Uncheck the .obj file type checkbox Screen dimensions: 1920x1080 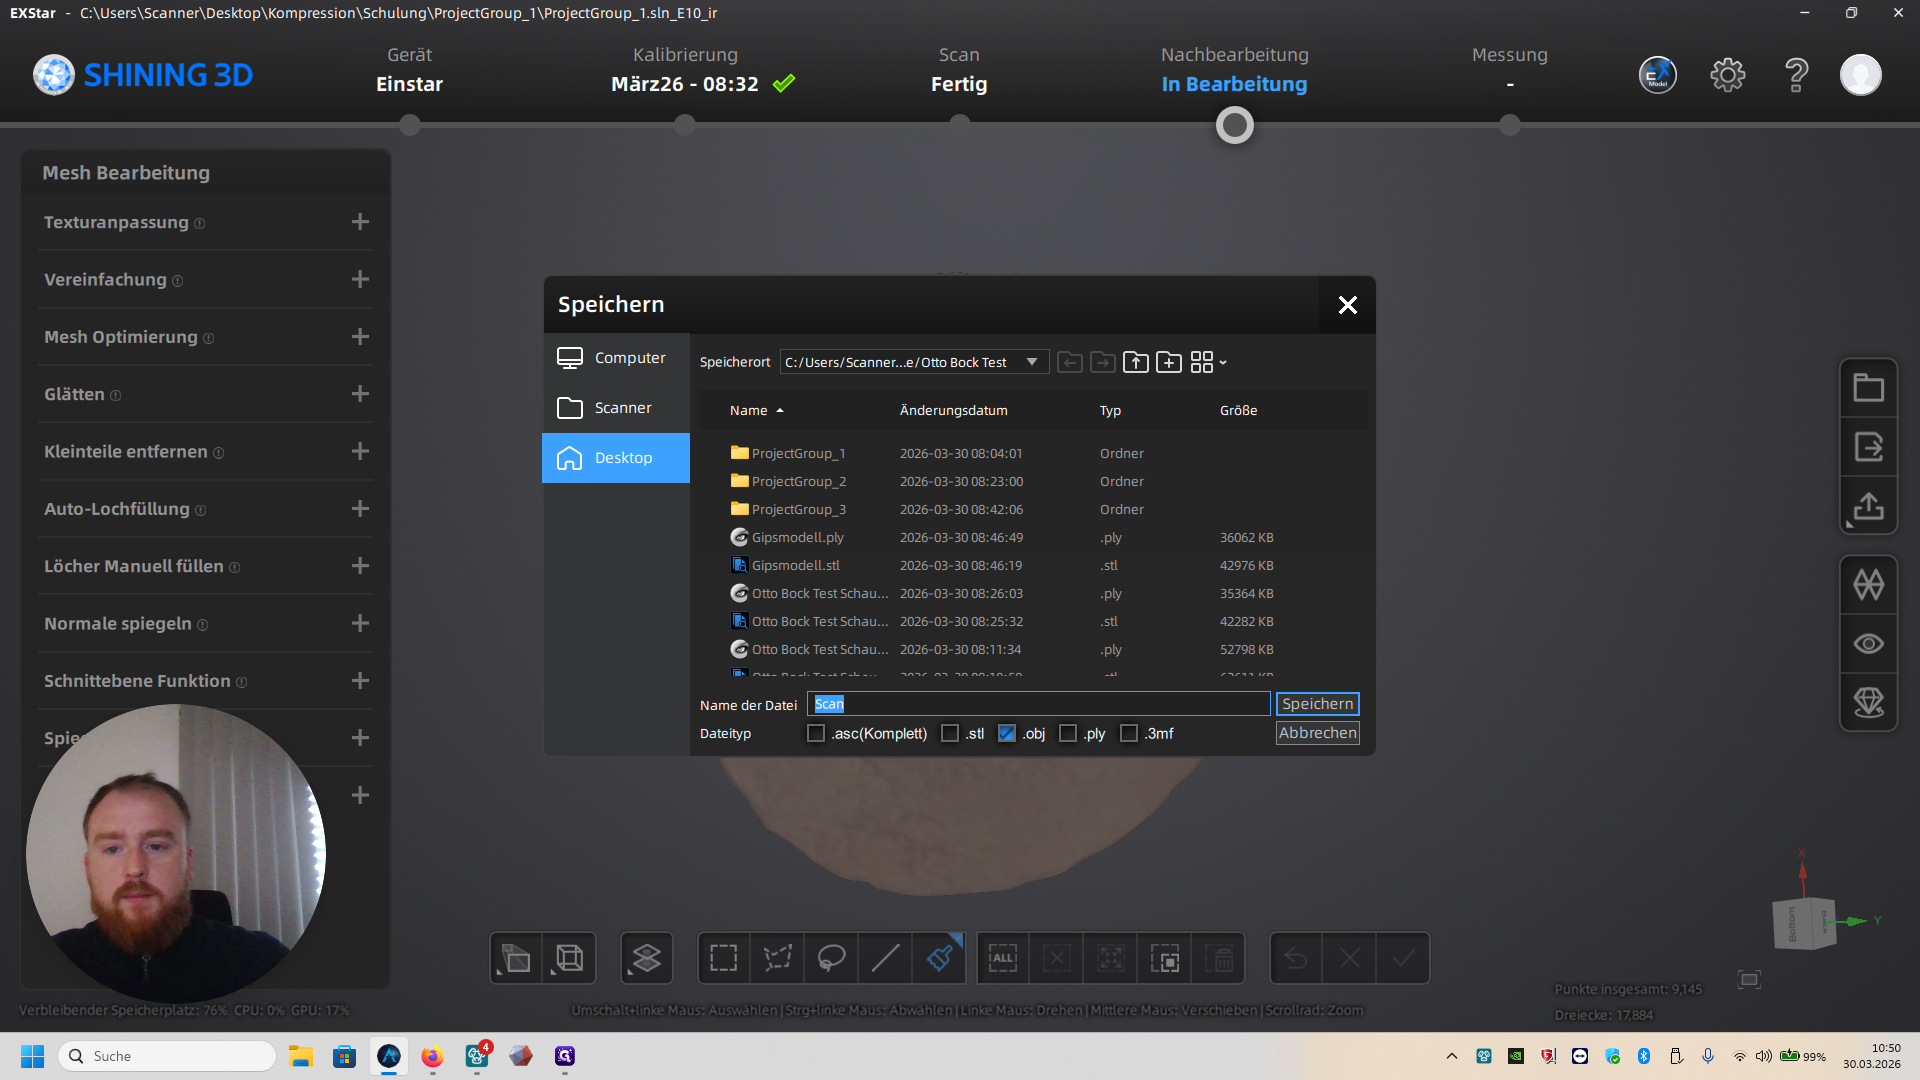point(1007,733)
